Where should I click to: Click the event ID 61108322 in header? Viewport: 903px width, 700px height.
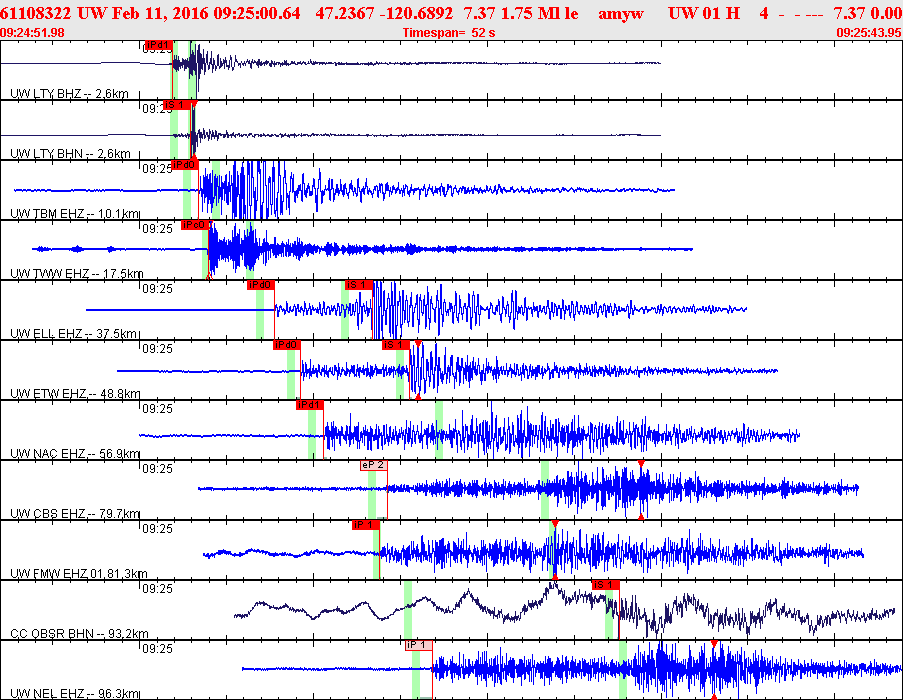[x=36, y=13]
